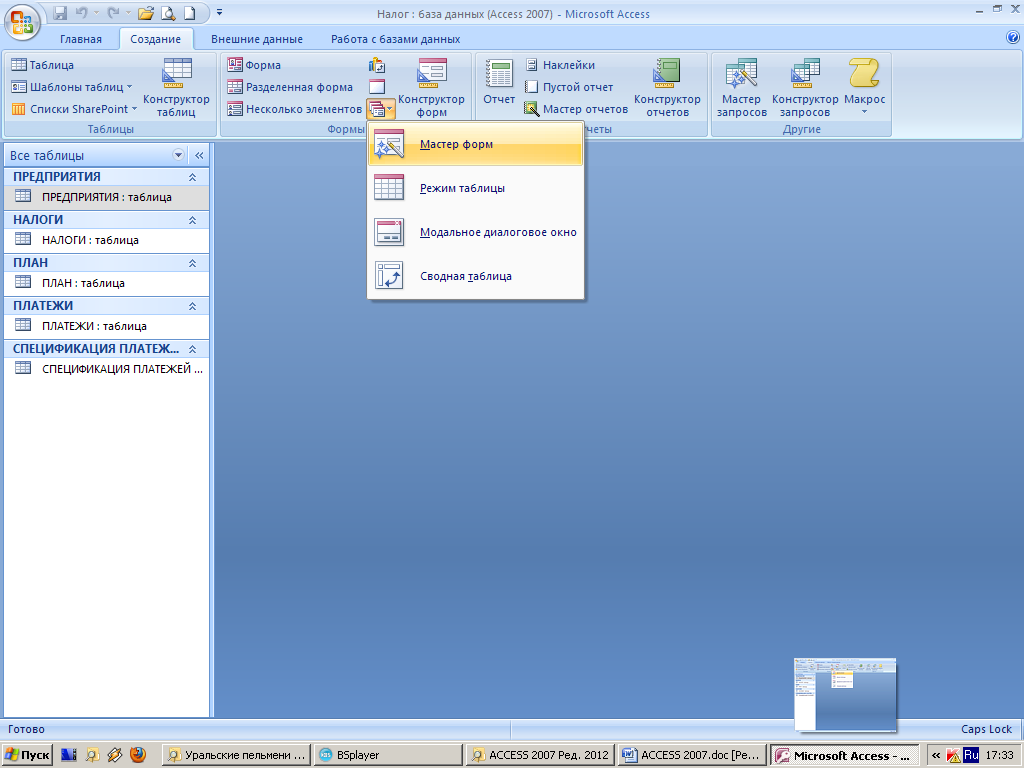The width and height of the screenshot is (1024, 768).
Task: Select Мастер форм menu item
Action: (475, 144)
